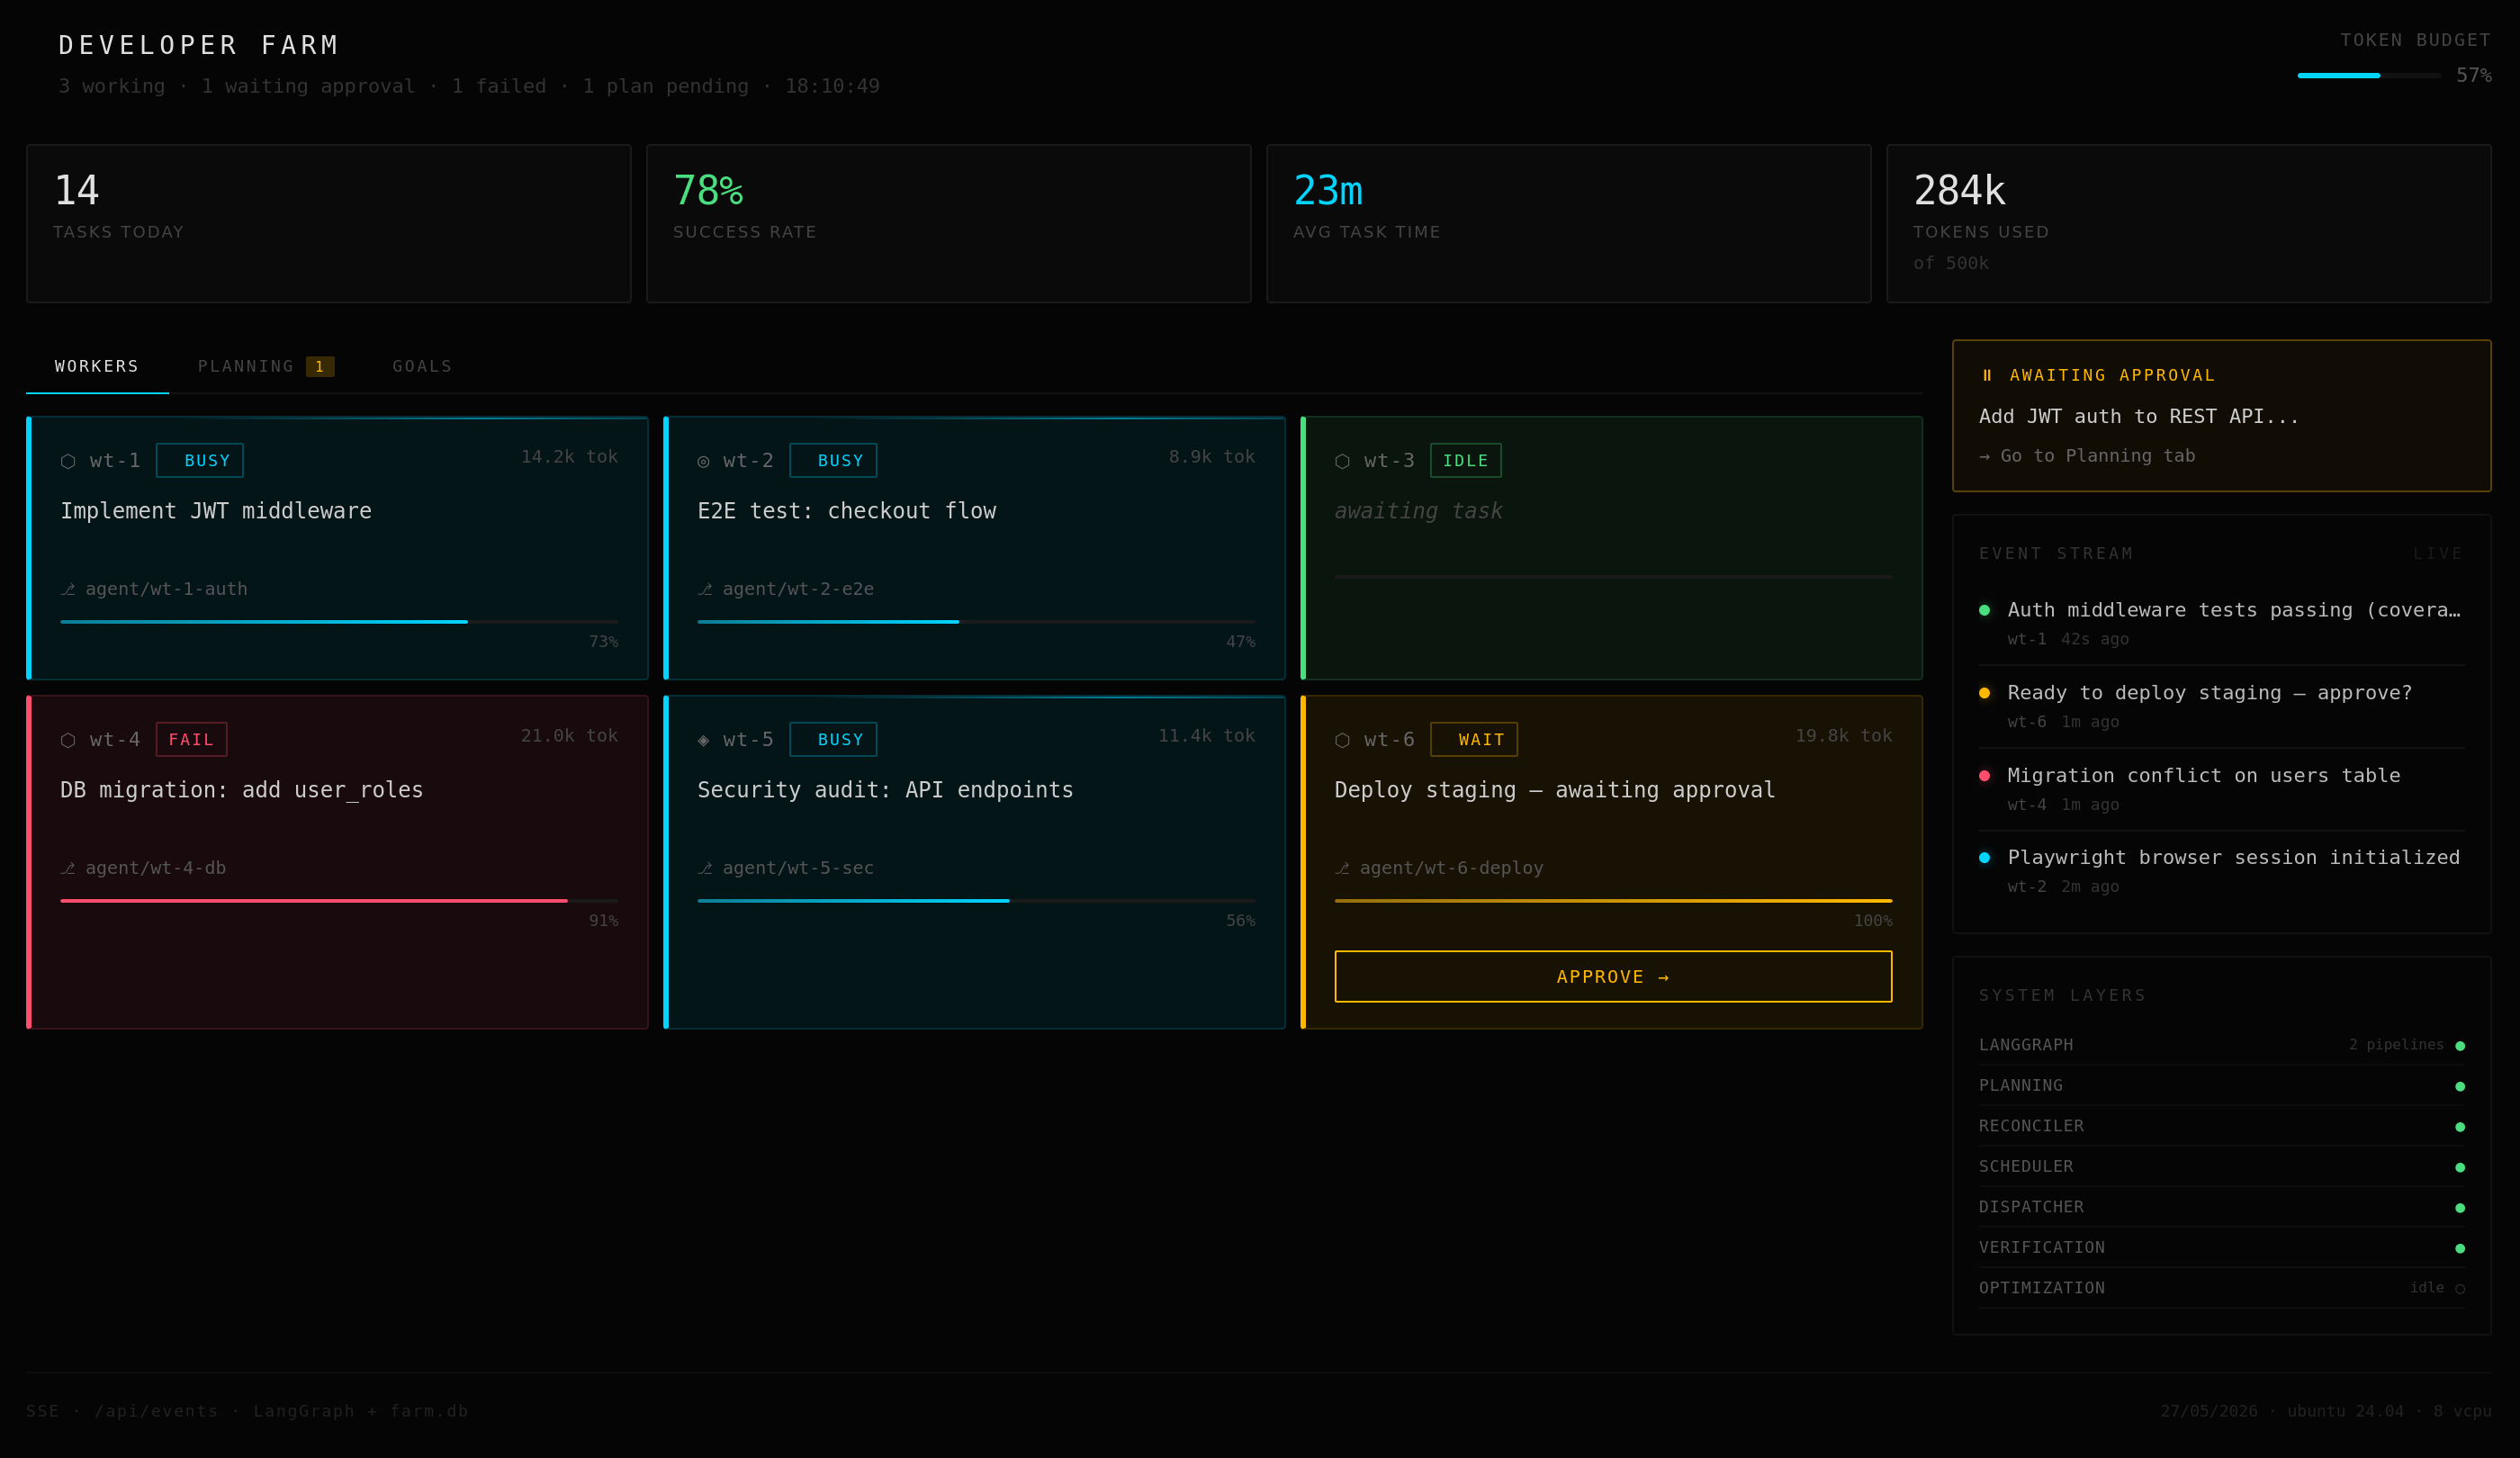Open the Success Rate stat card
This screenshot has width=2520, height=1458.
(x=949, y=223)
